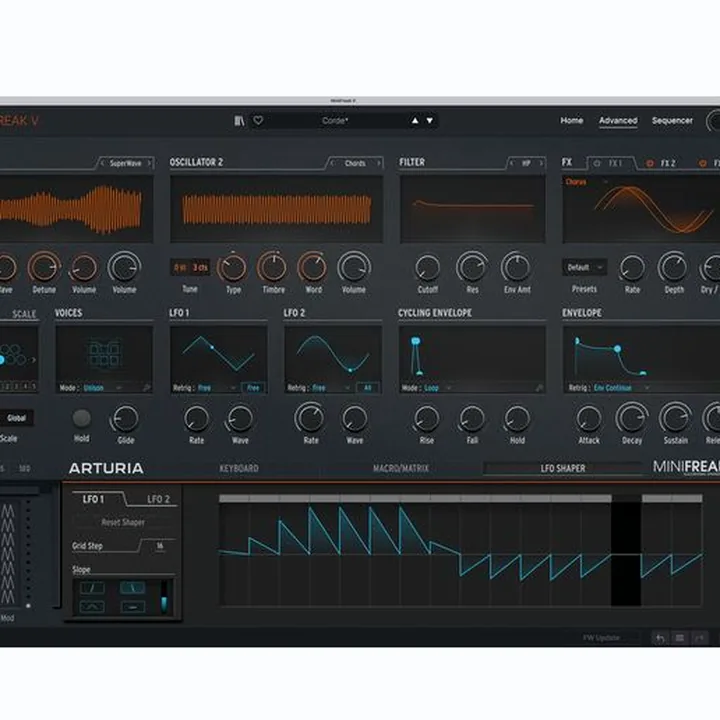Open Cycling Envelope Mode Loop dropdown
The image size is (720, 720).
tap(438, 388)
